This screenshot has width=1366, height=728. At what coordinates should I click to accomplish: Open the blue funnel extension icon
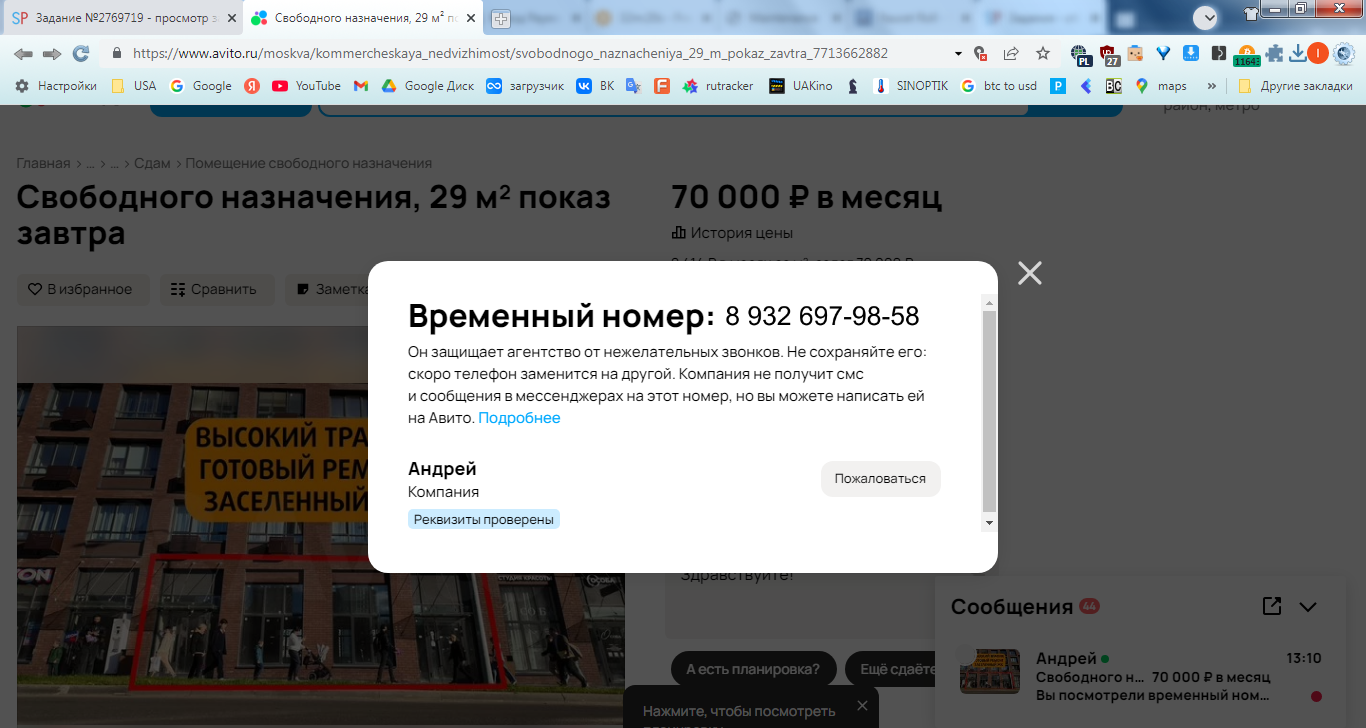click(x=1163, y=54)
